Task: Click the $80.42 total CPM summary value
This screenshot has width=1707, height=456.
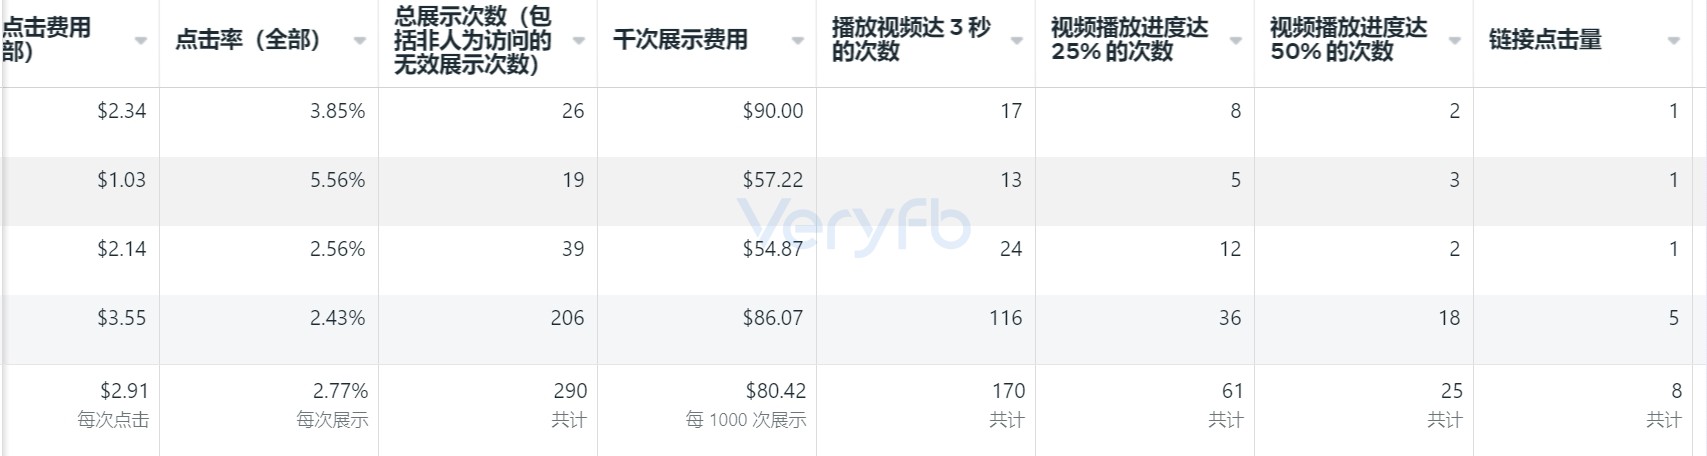Action: (775, 391)
